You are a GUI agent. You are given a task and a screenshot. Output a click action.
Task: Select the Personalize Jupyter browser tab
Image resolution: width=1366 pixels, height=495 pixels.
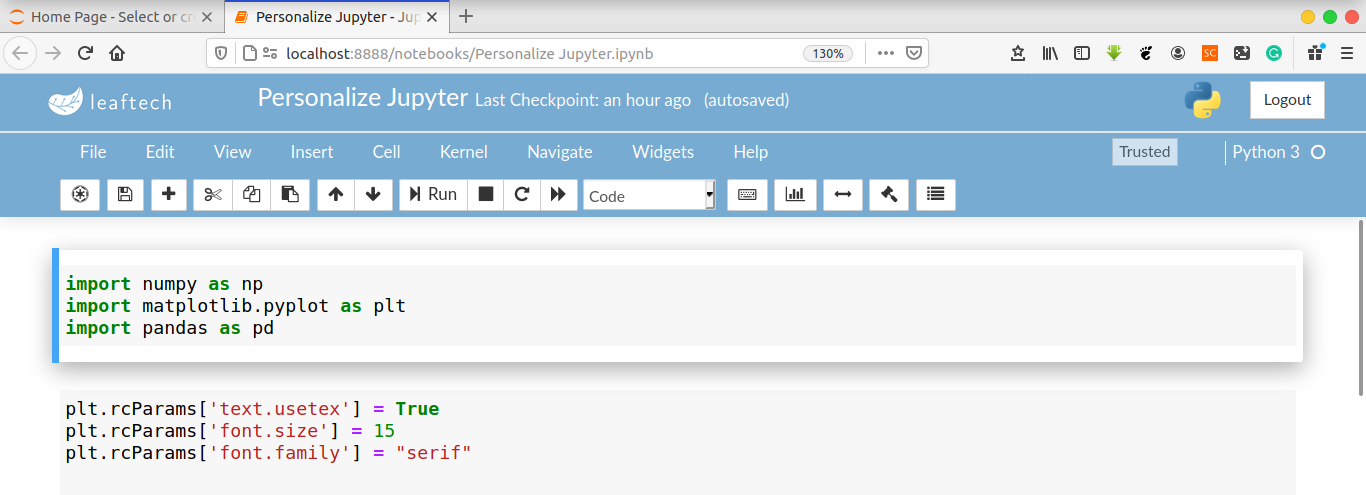pyautogui.click(x=336, y=17)
